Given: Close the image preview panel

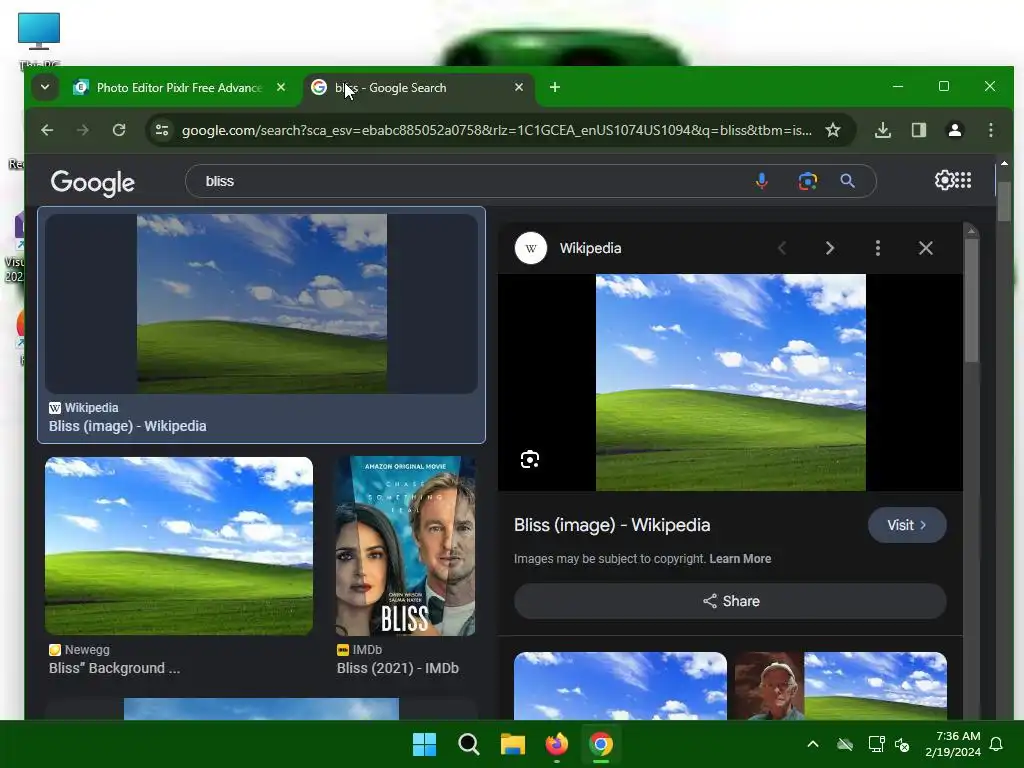Looking at the screenshot, I should (x=925, y=248).
